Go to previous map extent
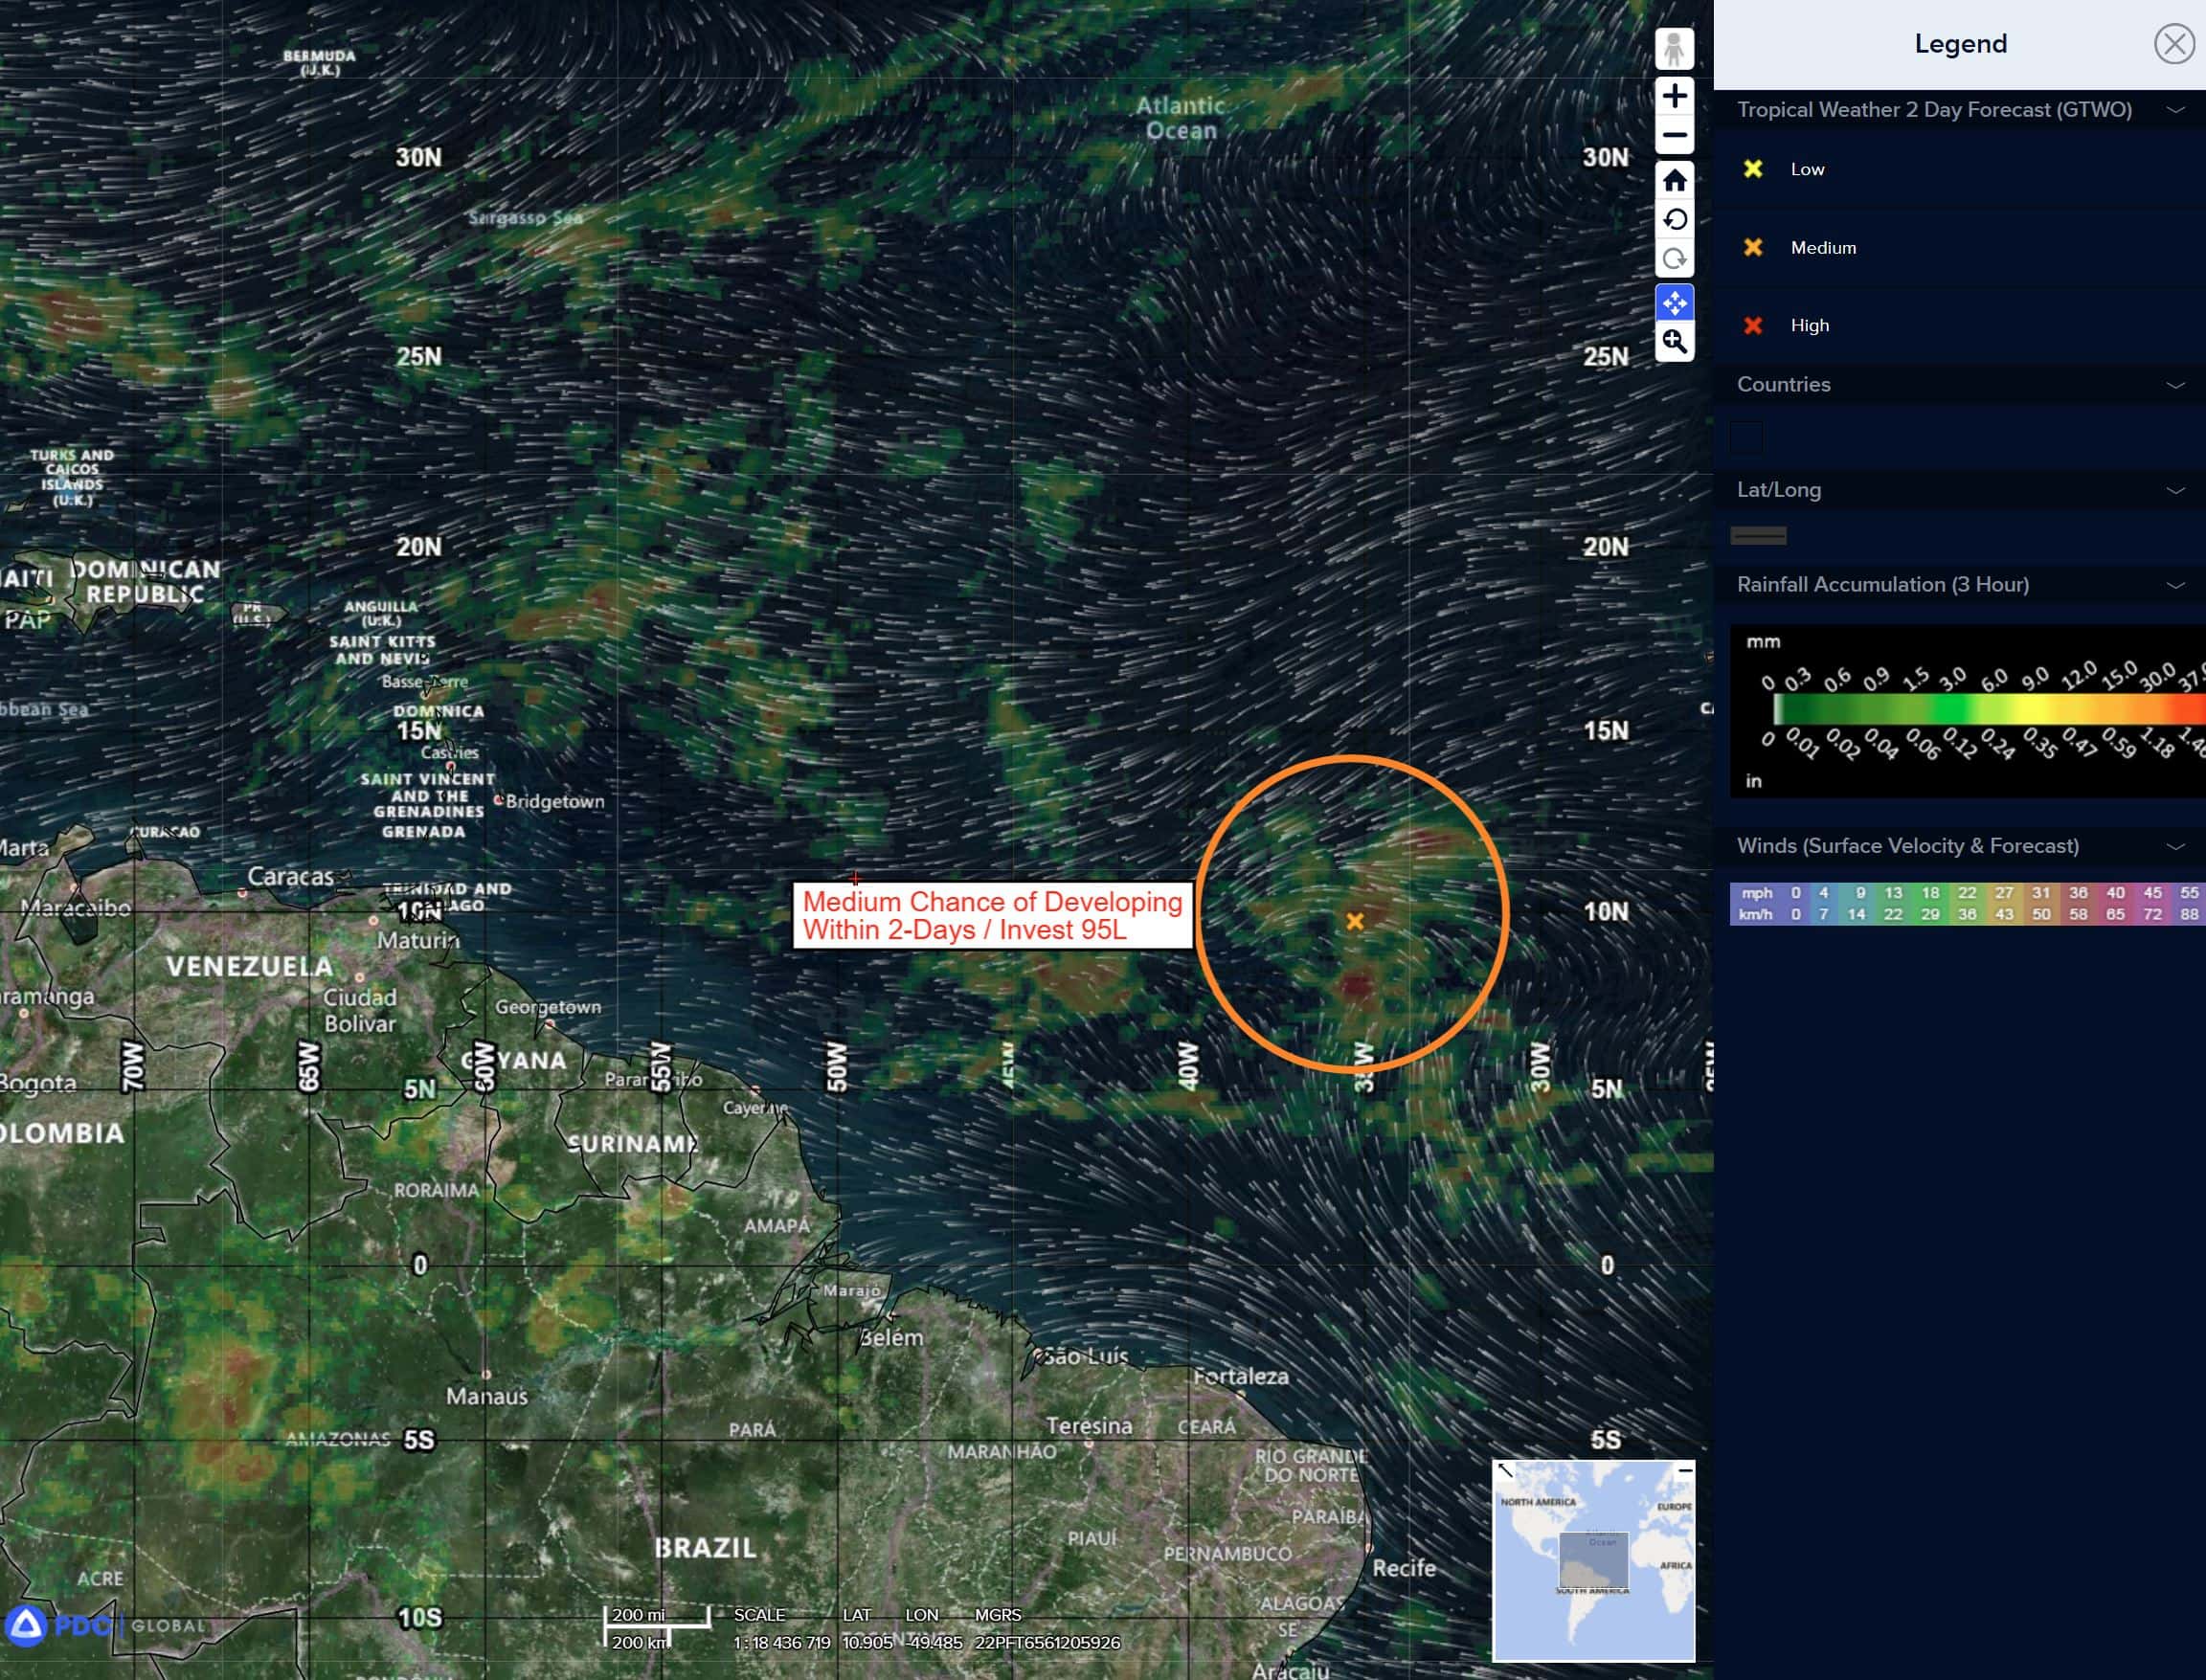 click(1674, 220)
